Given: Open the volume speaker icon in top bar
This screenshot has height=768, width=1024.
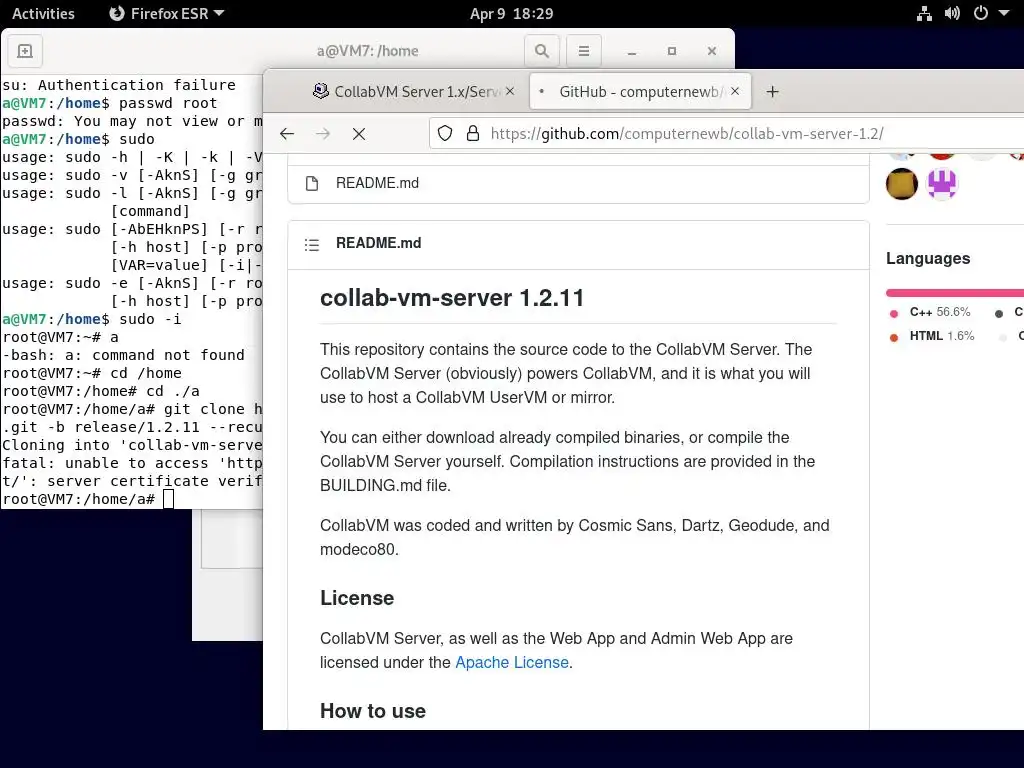Looking at the screenshot, I should 952,14.
